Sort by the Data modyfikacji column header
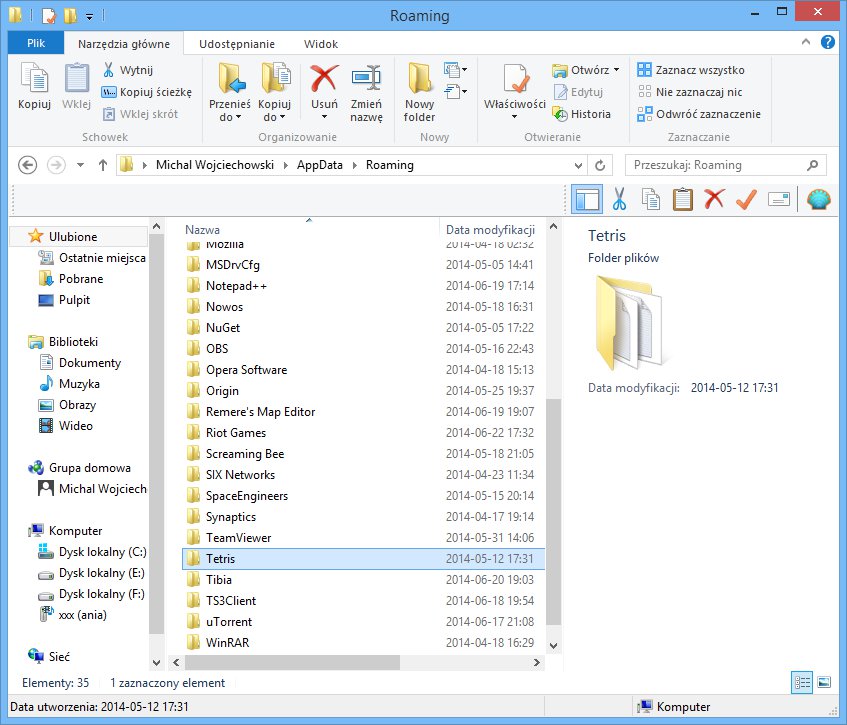The width and height of the screenshot is (847, 725). point(490,230)
